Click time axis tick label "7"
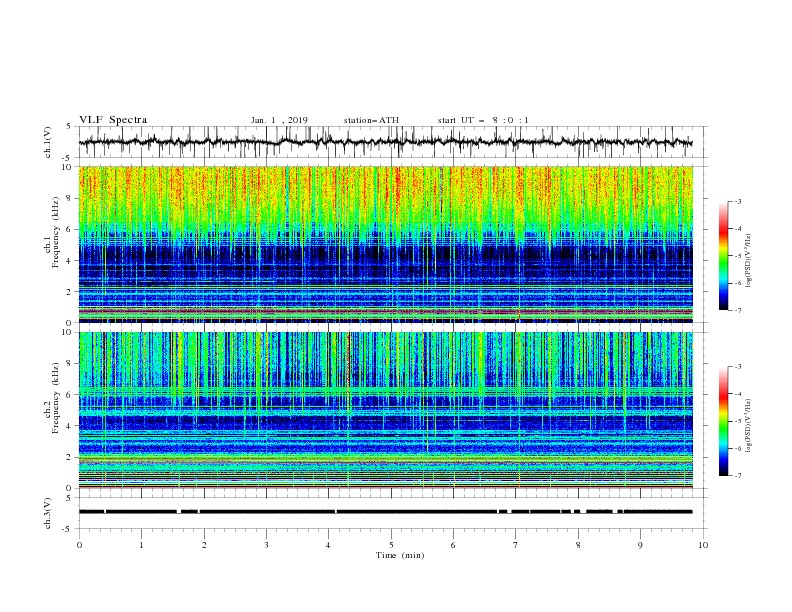The height and width of the screenshot is (612, 792). click(516, 545)
